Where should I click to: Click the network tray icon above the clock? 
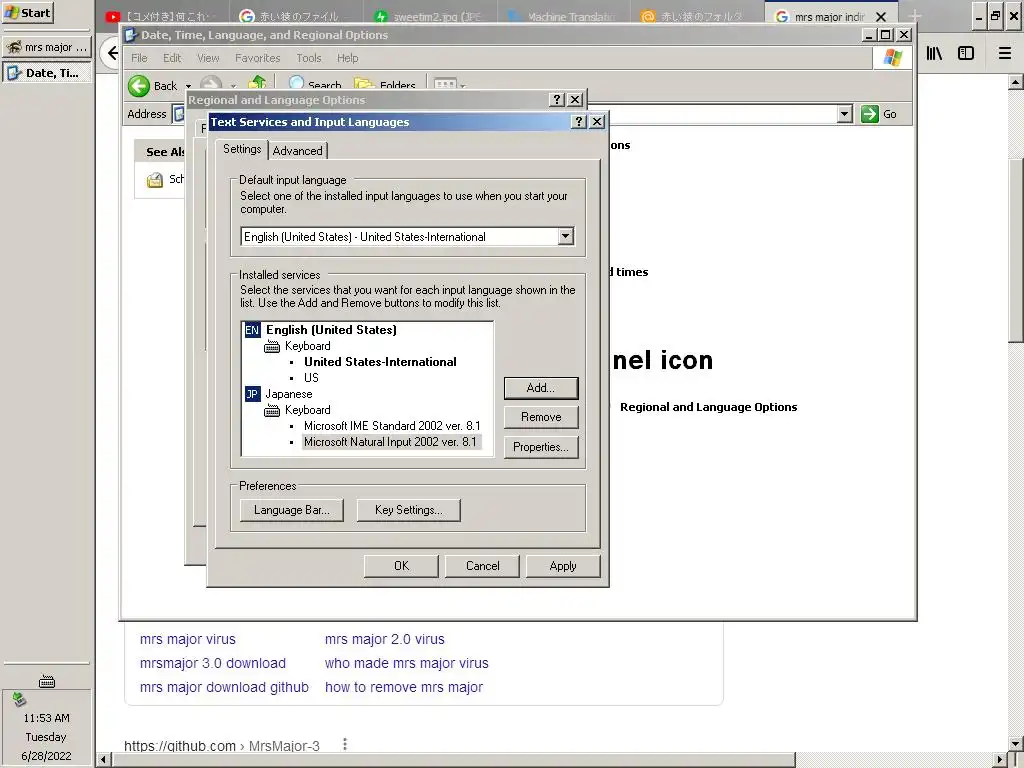click(x=19, y=699)
